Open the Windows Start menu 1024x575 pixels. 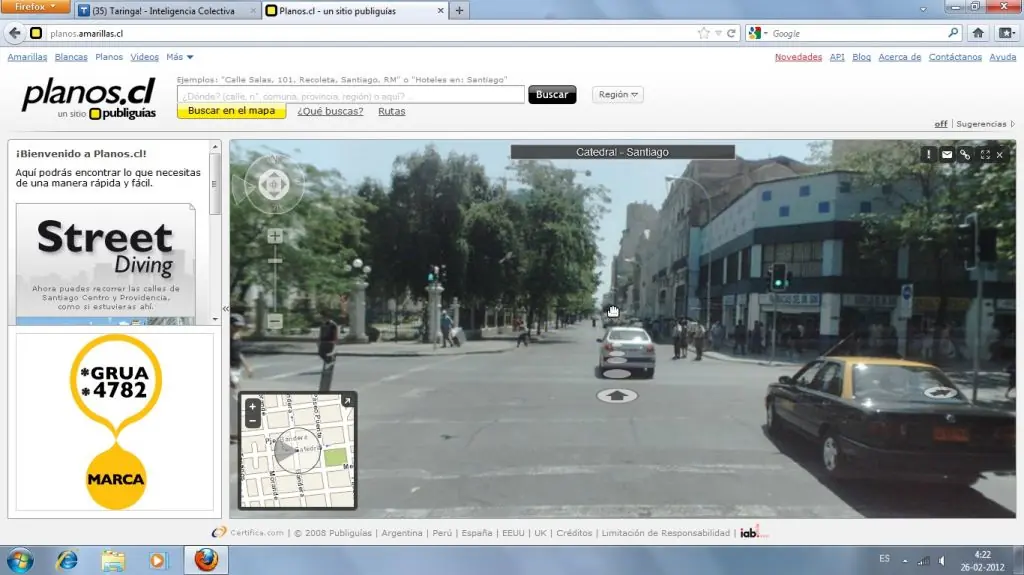coord(20,561)
